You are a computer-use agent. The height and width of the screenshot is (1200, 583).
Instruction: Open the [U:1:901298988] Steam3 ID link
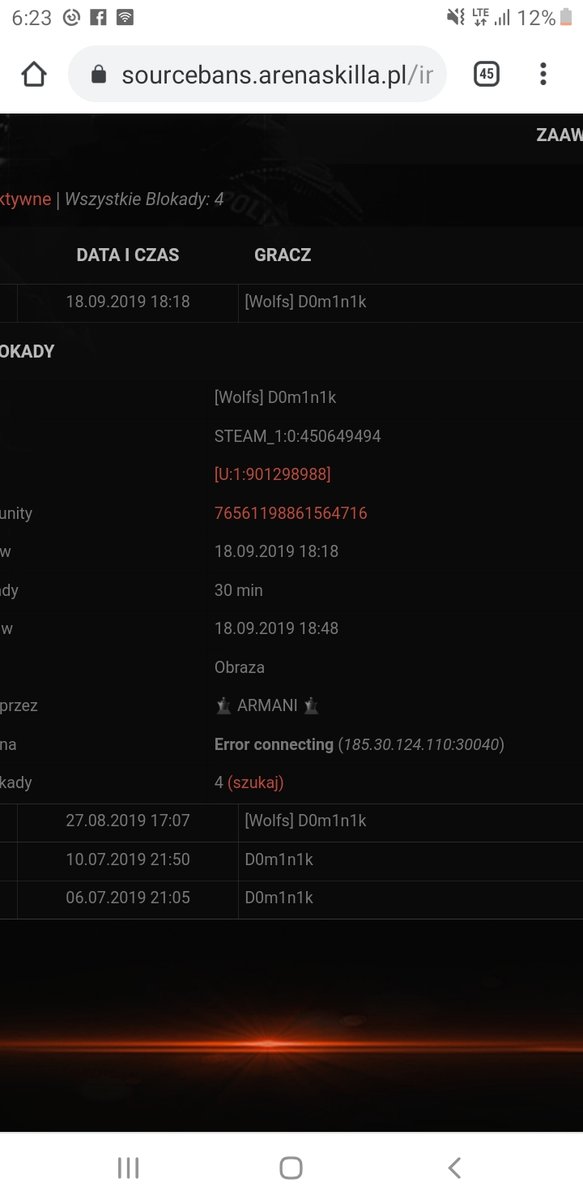click(272, 474)
